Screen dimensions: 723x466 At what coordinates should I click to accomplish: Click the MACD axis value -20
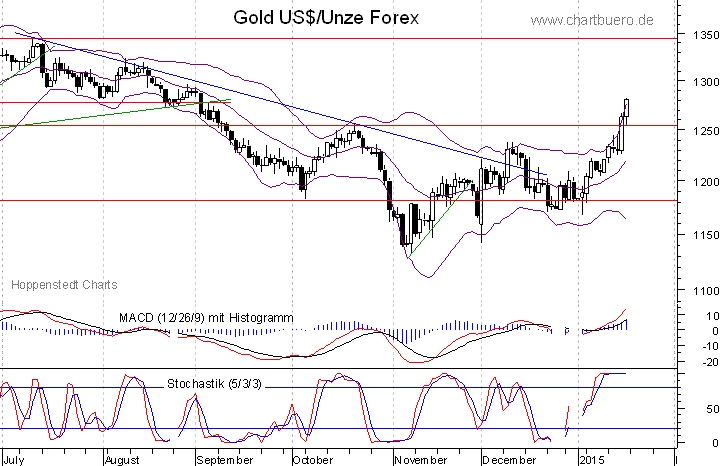710,362
